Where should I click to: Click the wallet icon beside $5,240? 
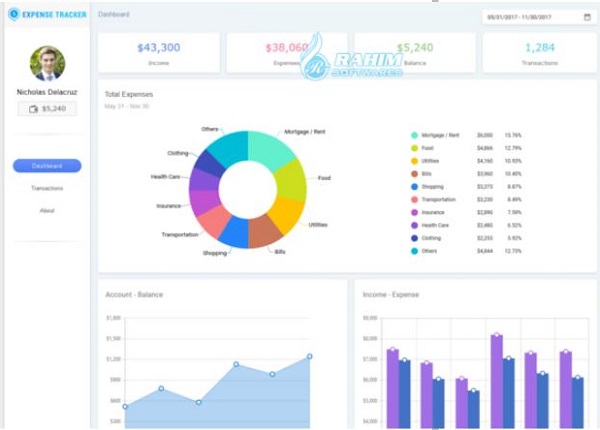click(33, 109)
